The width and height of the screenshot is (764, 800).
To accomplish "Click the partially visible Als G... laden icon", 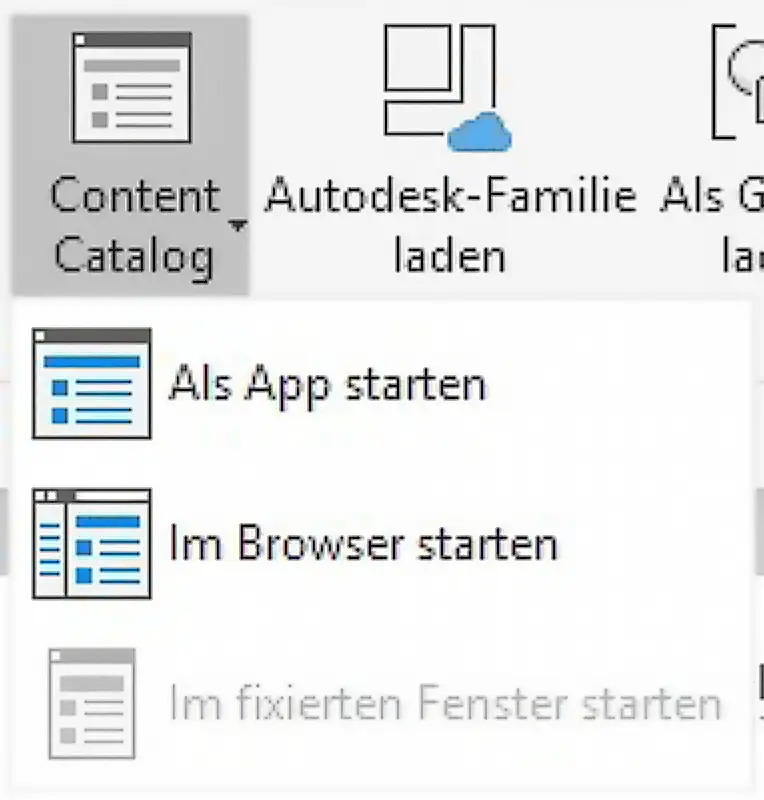I will (x=737, y=82).
